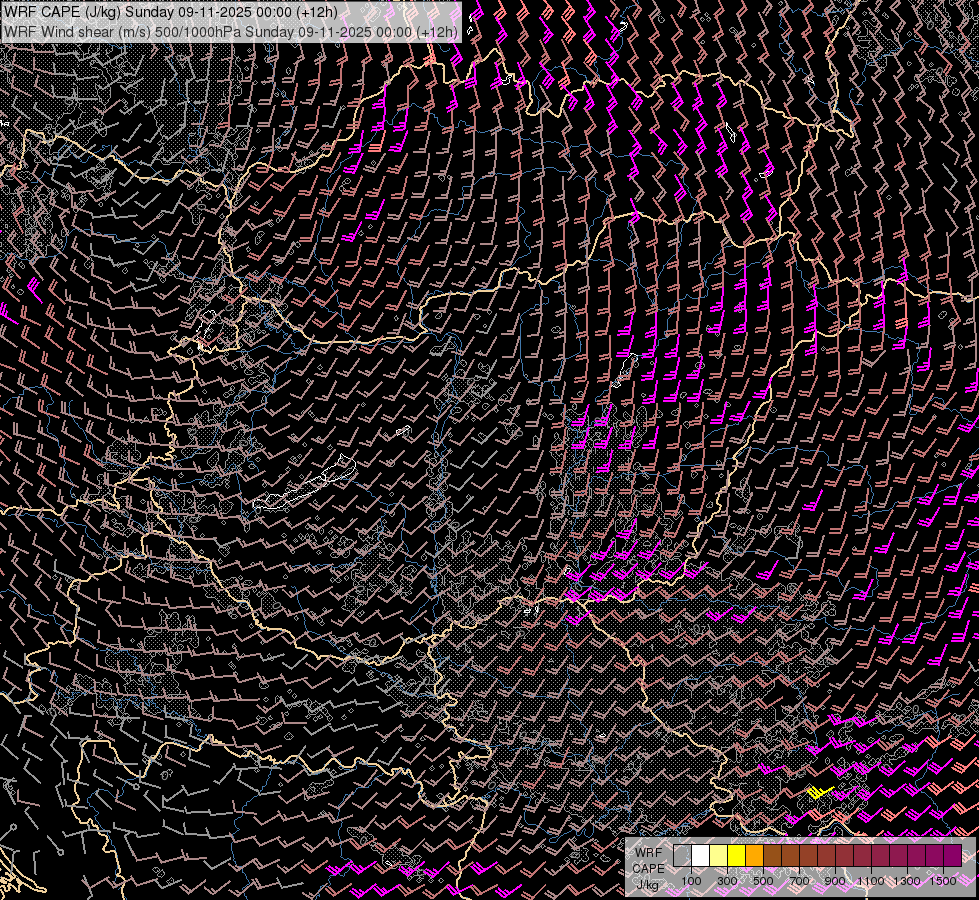Click the white CAPE legend swatch
Viewport: 979px width, 900px height.
tap(701, 855)
